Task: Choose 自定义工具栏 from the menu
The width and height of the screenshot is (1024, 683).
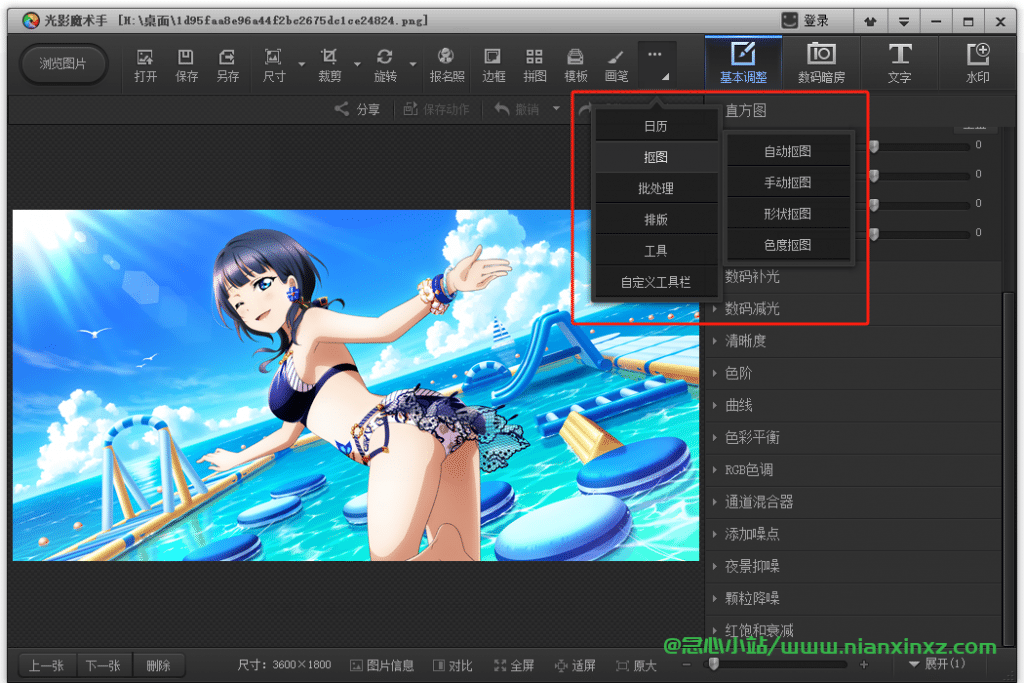Action: [656, 282]
